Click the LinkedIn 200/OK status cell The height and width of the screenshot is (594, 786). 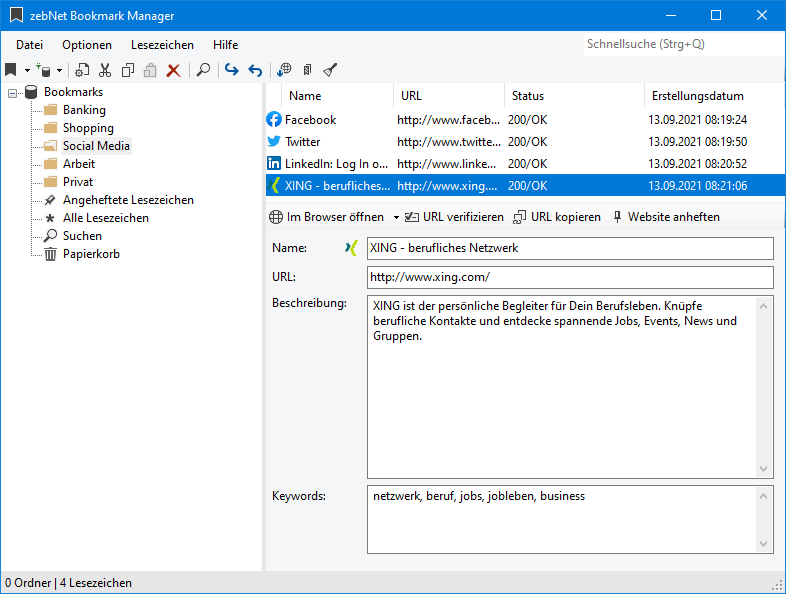coord(527,164)
